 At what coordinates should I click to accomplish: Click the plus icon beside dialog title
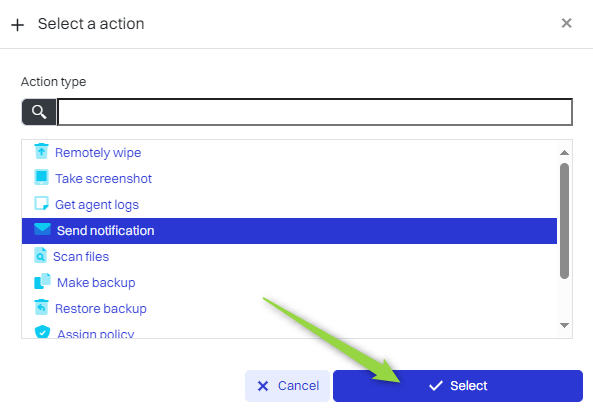point(17,25)
